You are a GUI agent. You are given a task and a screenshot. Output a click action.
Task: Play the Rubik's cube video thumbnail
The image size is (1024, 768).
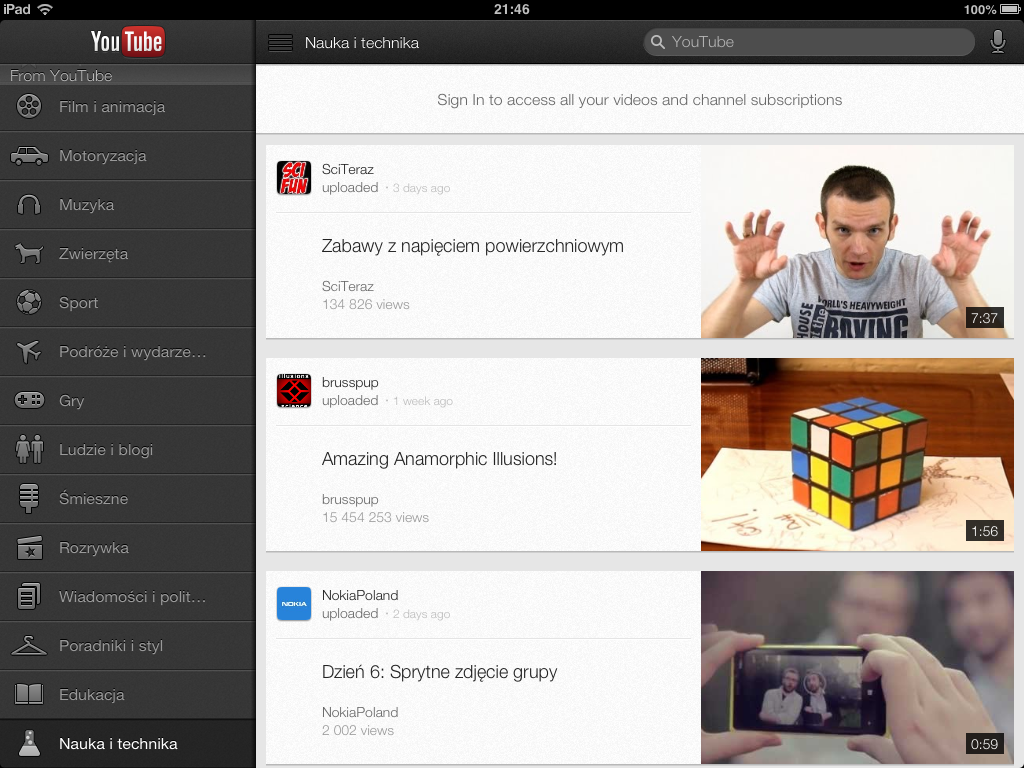(857, 455)
